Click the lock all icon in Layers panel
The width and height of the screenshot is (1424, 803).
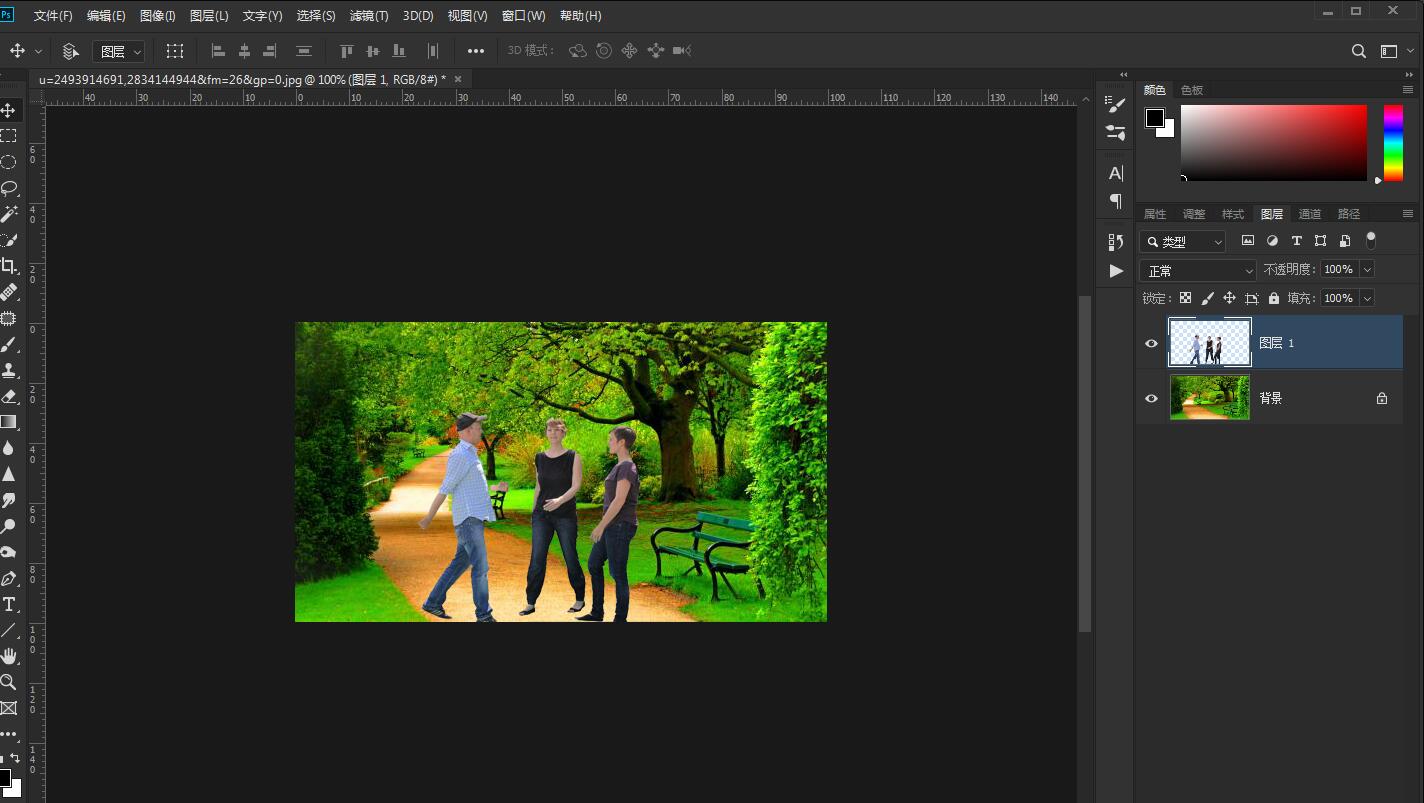[1273, 298]
